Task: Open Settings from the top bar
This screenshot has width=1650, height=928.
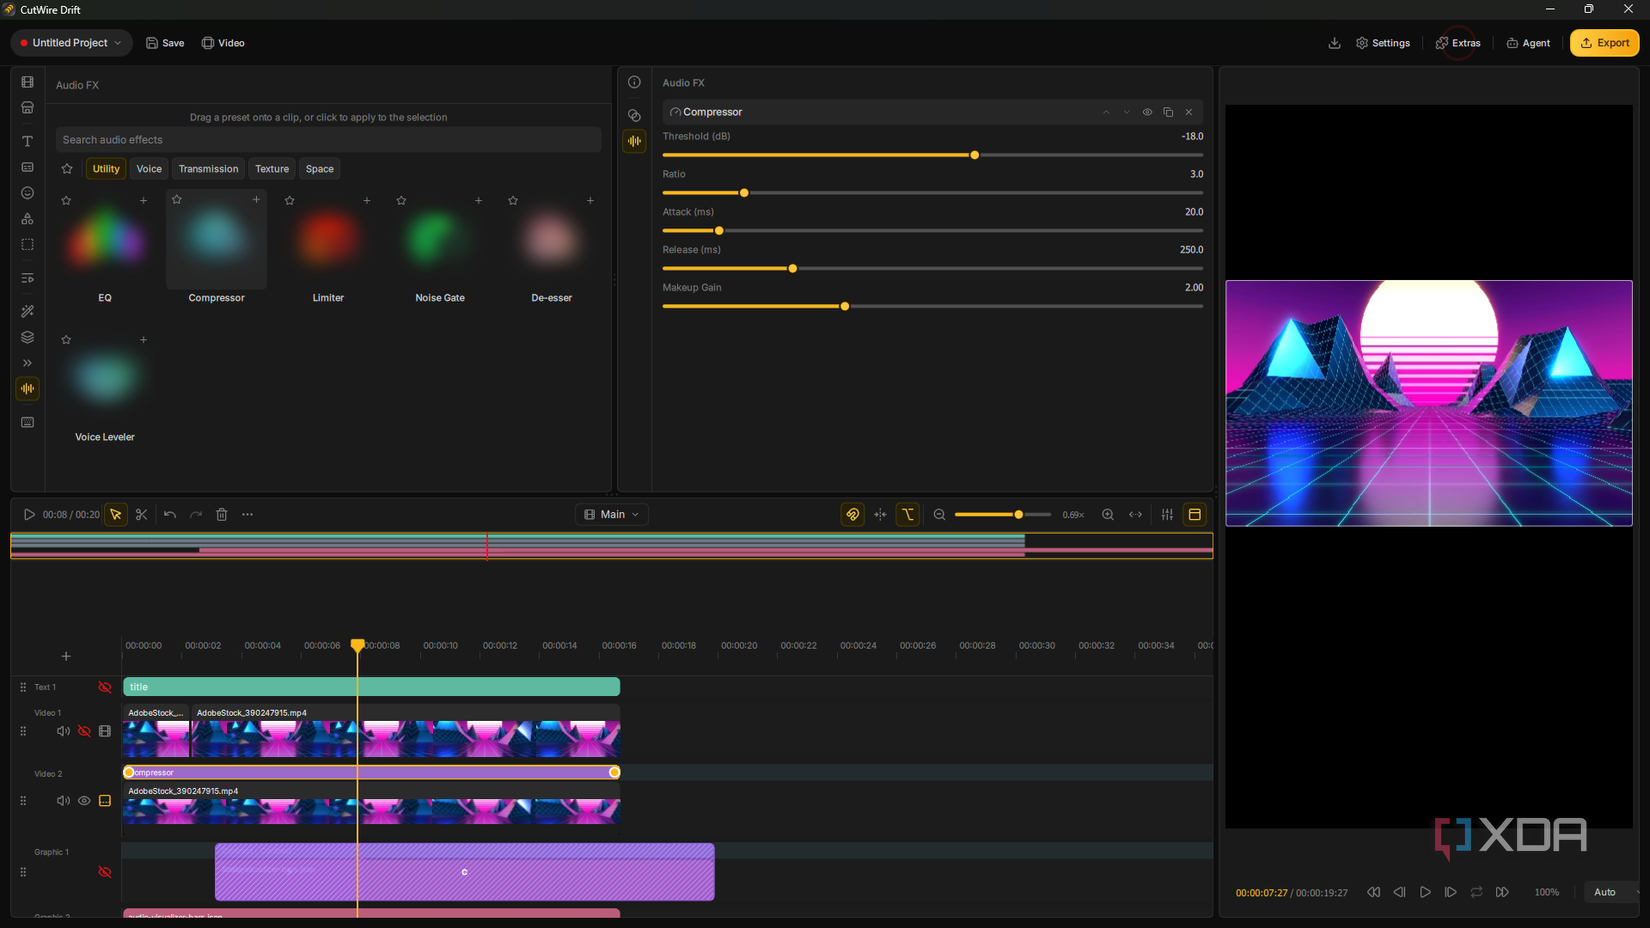Action: point(1383,43)
